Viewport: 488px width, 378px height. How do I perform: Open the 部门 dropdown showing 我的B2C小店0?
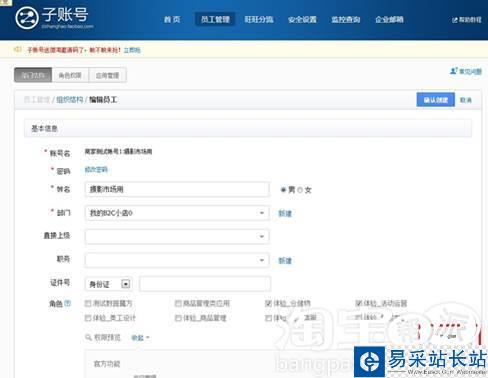click(177, 213)
